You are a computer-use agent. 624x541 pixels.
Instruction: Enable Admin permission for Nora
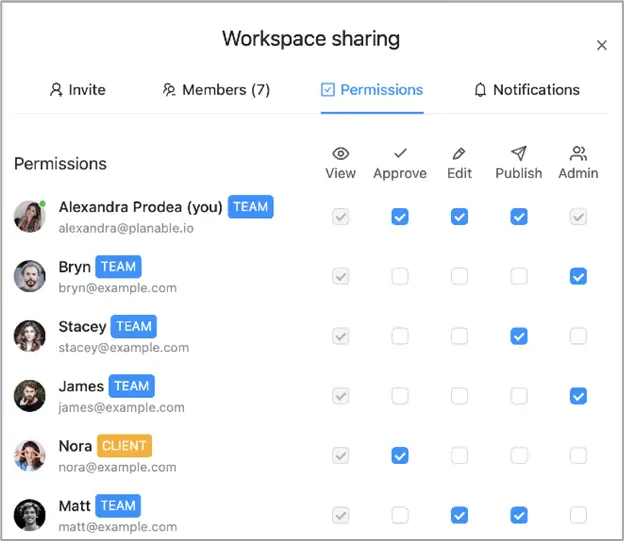pyautogui.click(x=578, y=455)
